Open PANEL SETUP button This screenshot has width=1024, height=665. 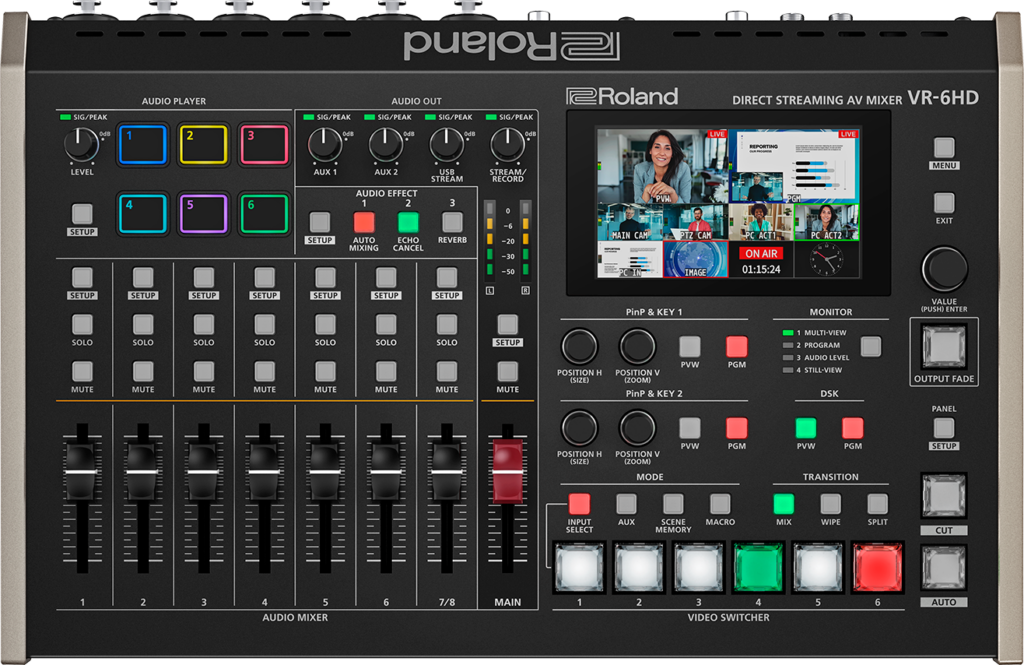[x=944, y=427]
